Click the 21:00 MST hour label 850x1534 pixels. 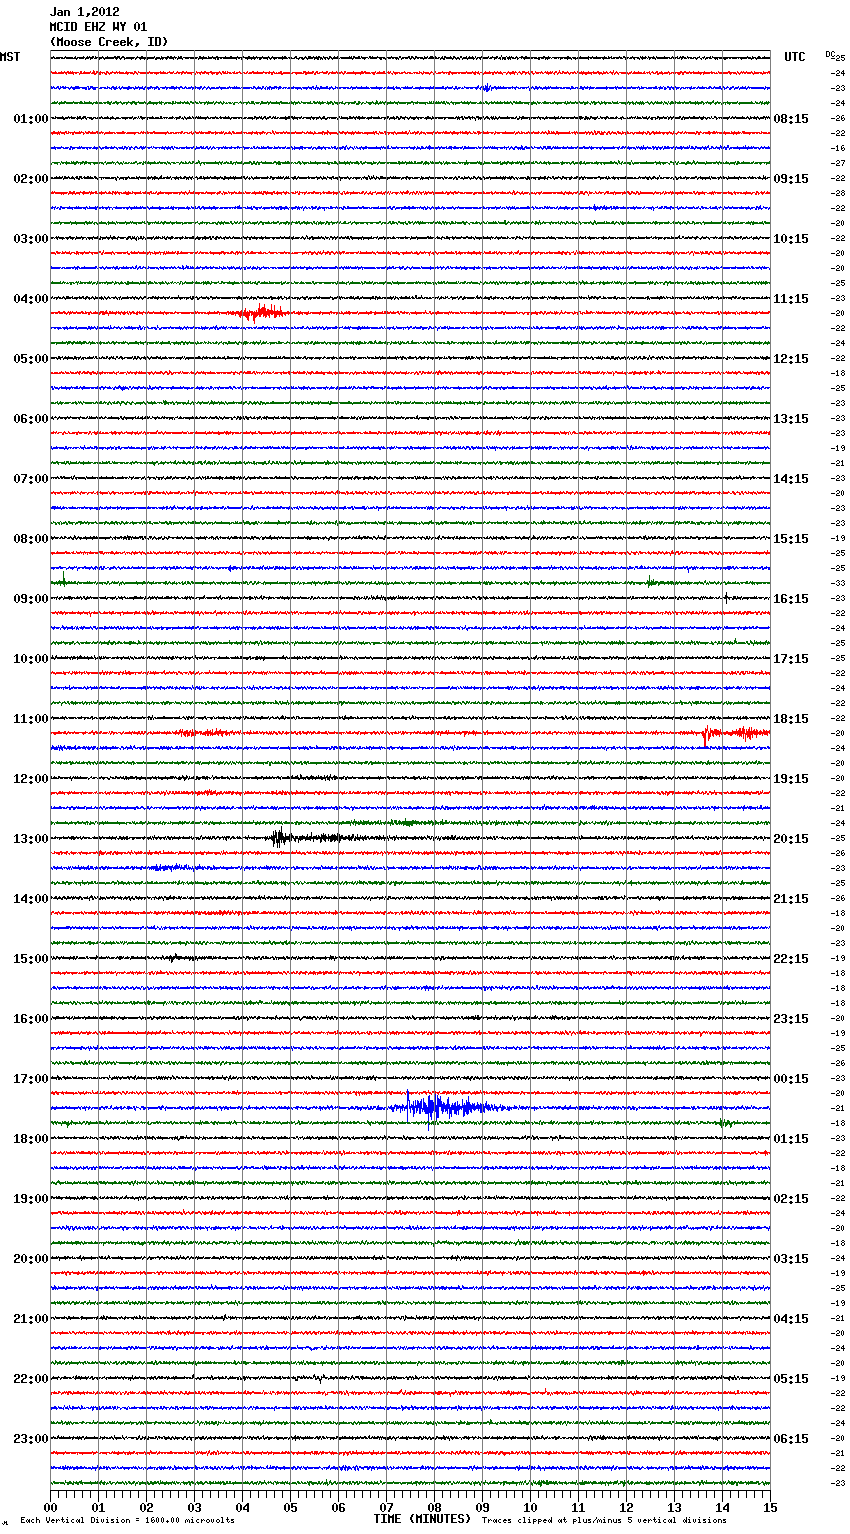pos(31,1319)
